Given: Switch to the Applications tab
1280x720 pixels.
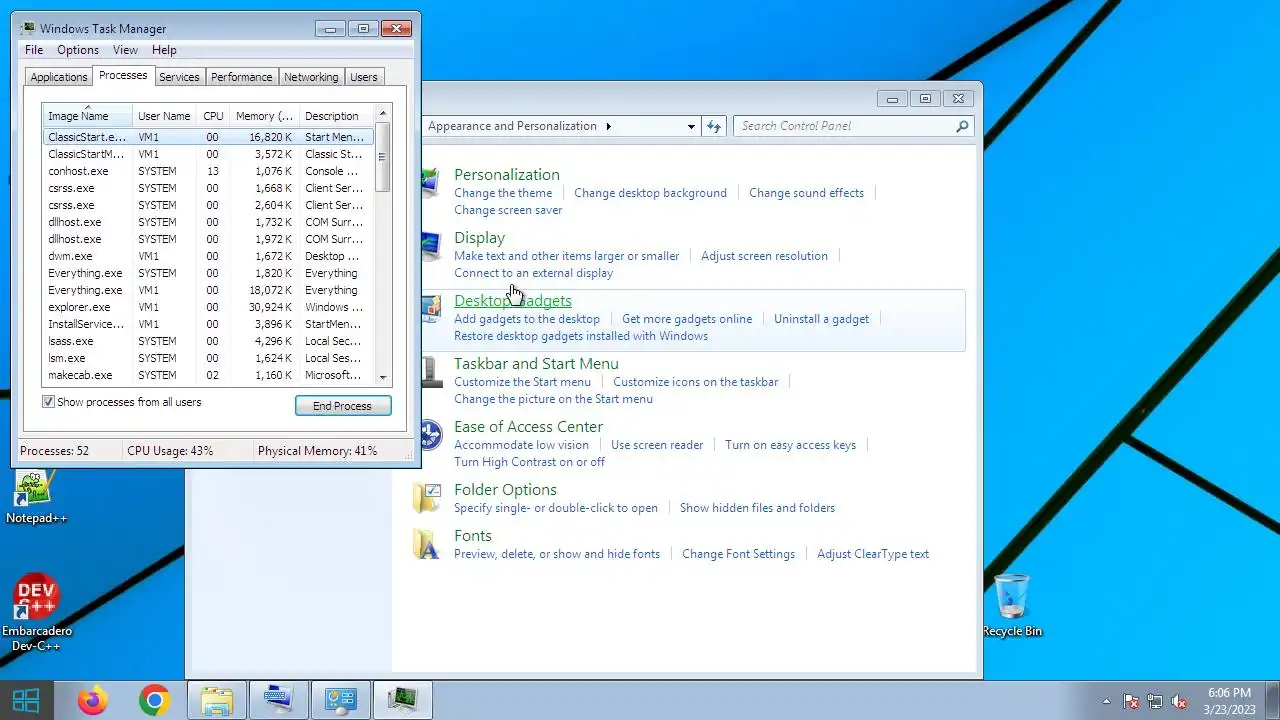Looking at the screenshot, I should [x=59, y=77].
